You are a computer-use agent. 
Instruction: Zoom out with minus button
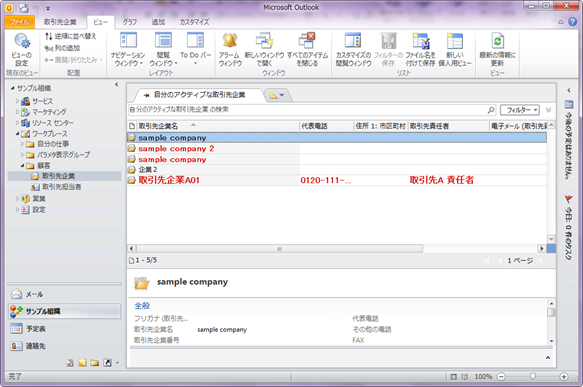pyautogui.click(x=501, y=377)
